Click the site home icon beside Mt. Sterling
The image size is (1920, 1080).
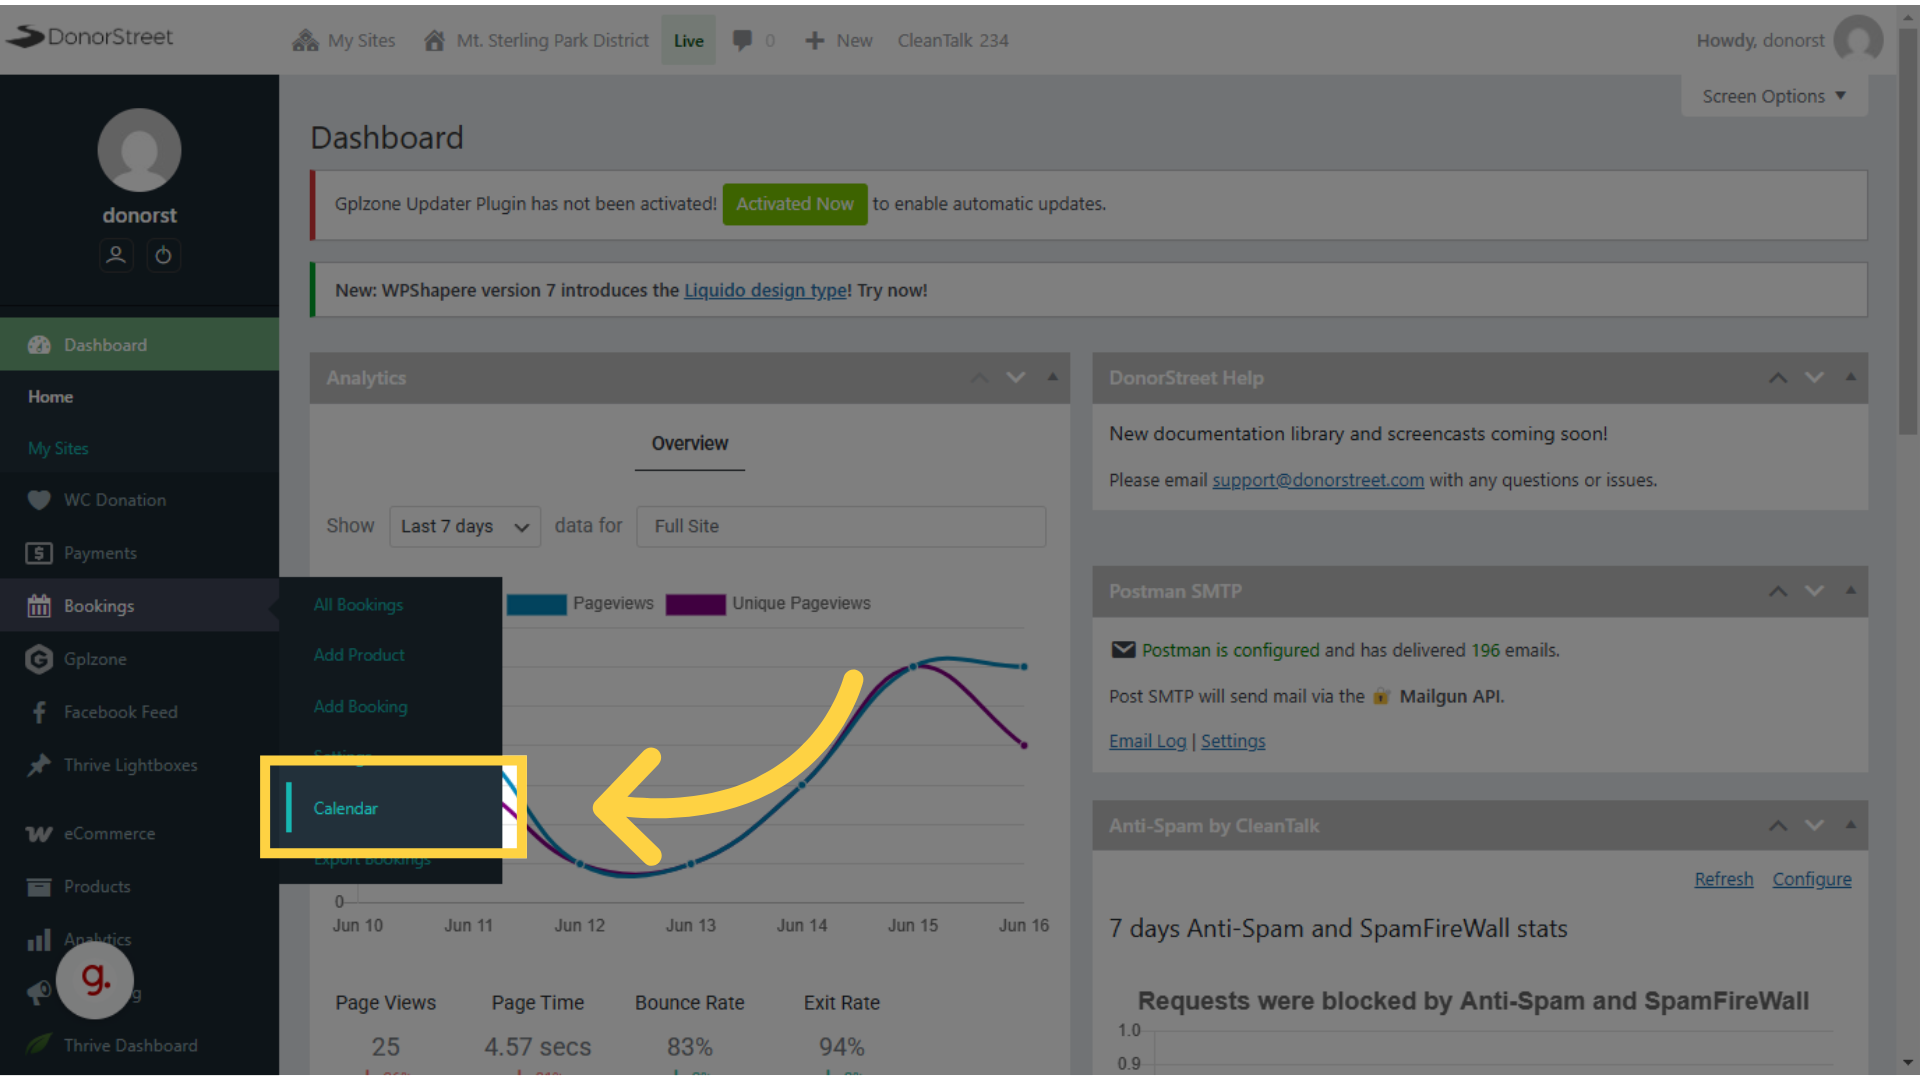tap(434, 40)
